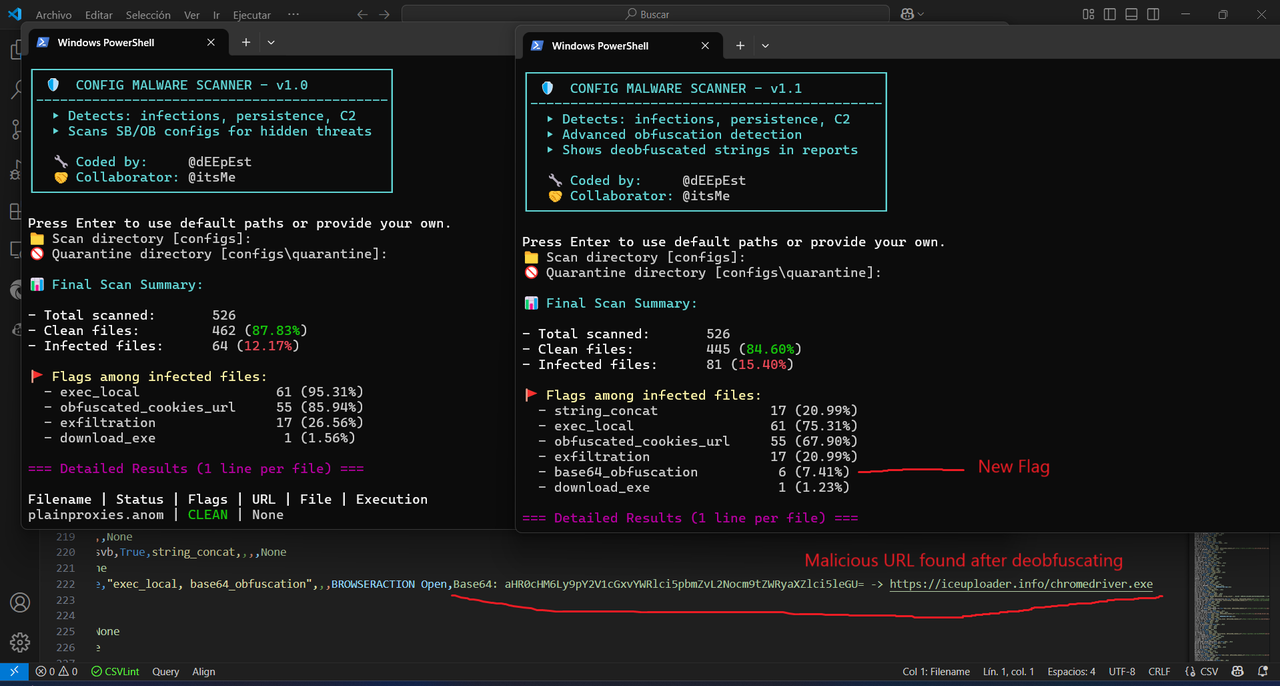The width and height of the screenshot is (1280, 686).
Task: Open the Customize Layout icon
Action: pyautogui.click(x=1089, y=15)
